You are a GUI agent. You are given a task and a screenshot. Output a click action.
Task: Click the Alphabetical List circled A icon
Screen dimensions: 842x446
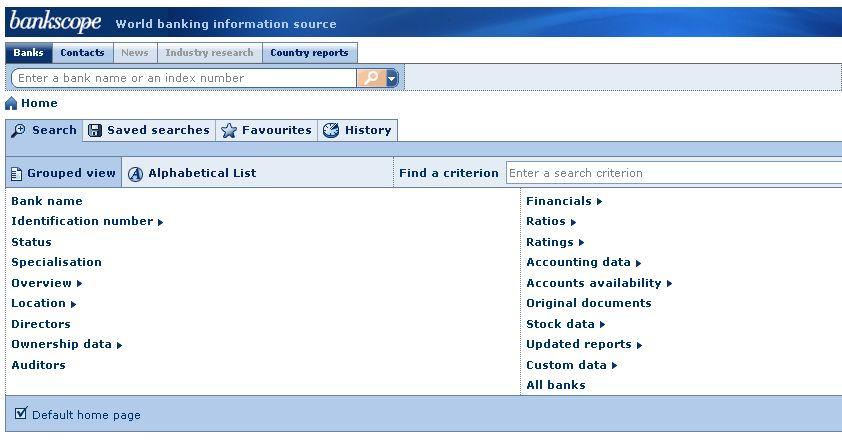pyautogui.click(x=135, y=174)
